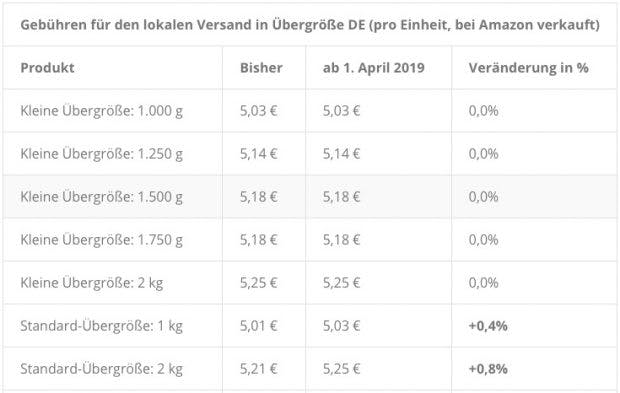The height and width of the screenshot is (393, 620).
Task: Click the Bisher price 5,14 €
Action: click(259, 154)
